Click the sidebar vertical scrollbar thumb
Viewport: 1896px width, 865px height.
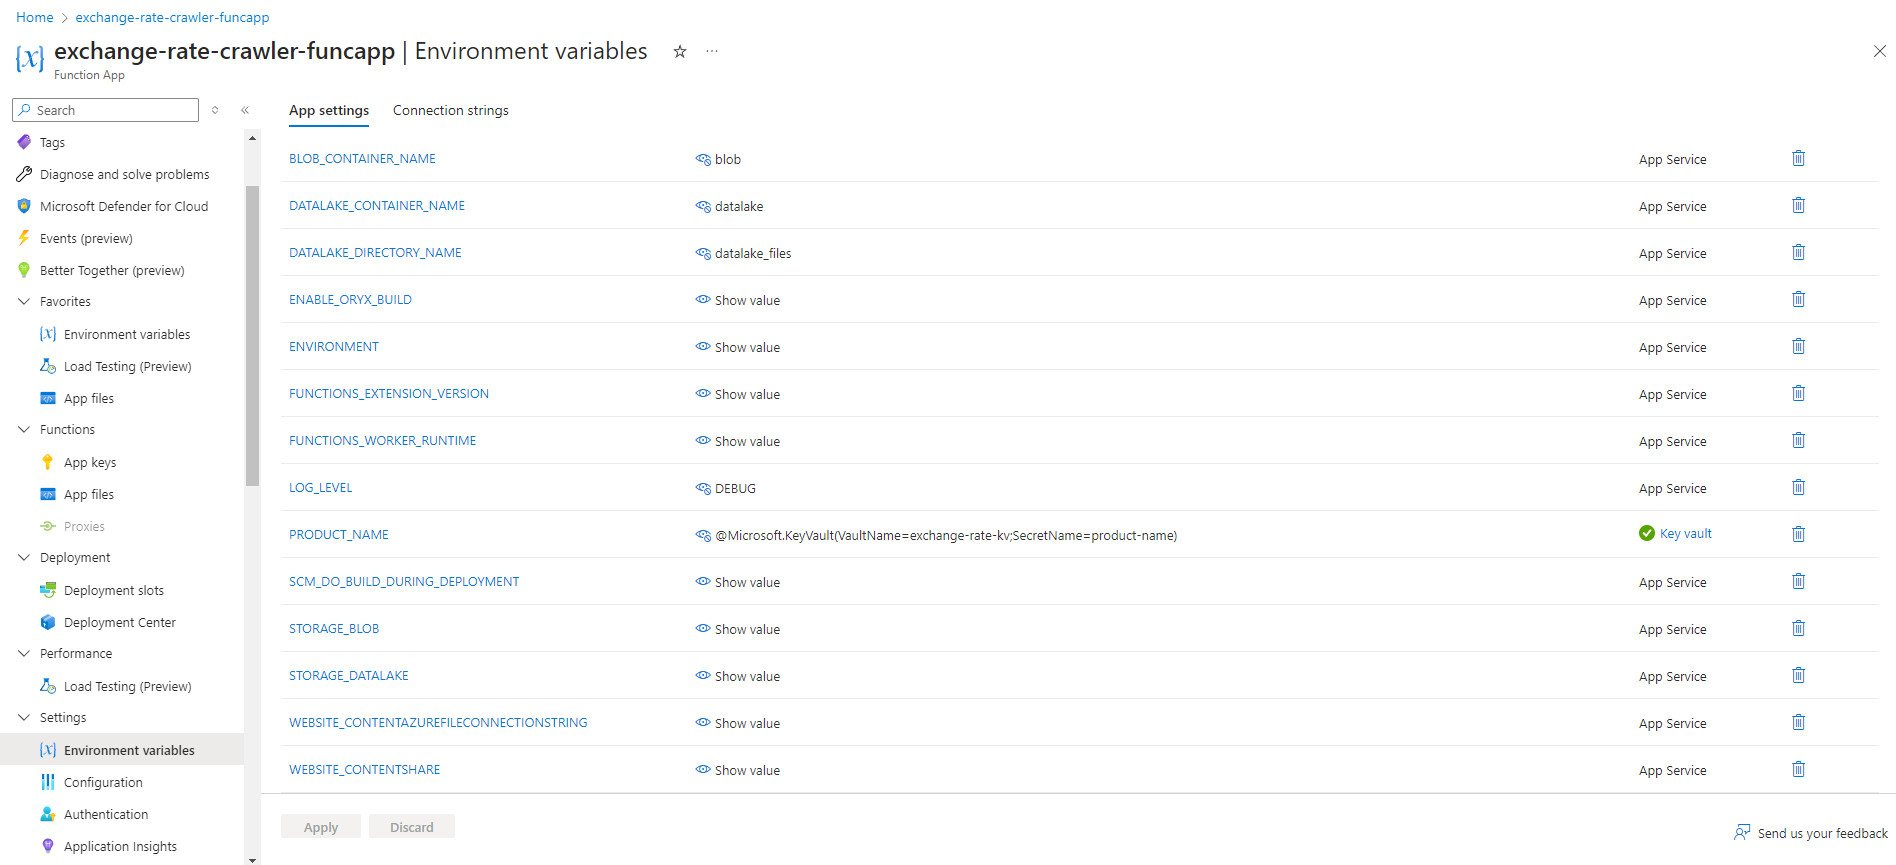(x=252, y=335)
